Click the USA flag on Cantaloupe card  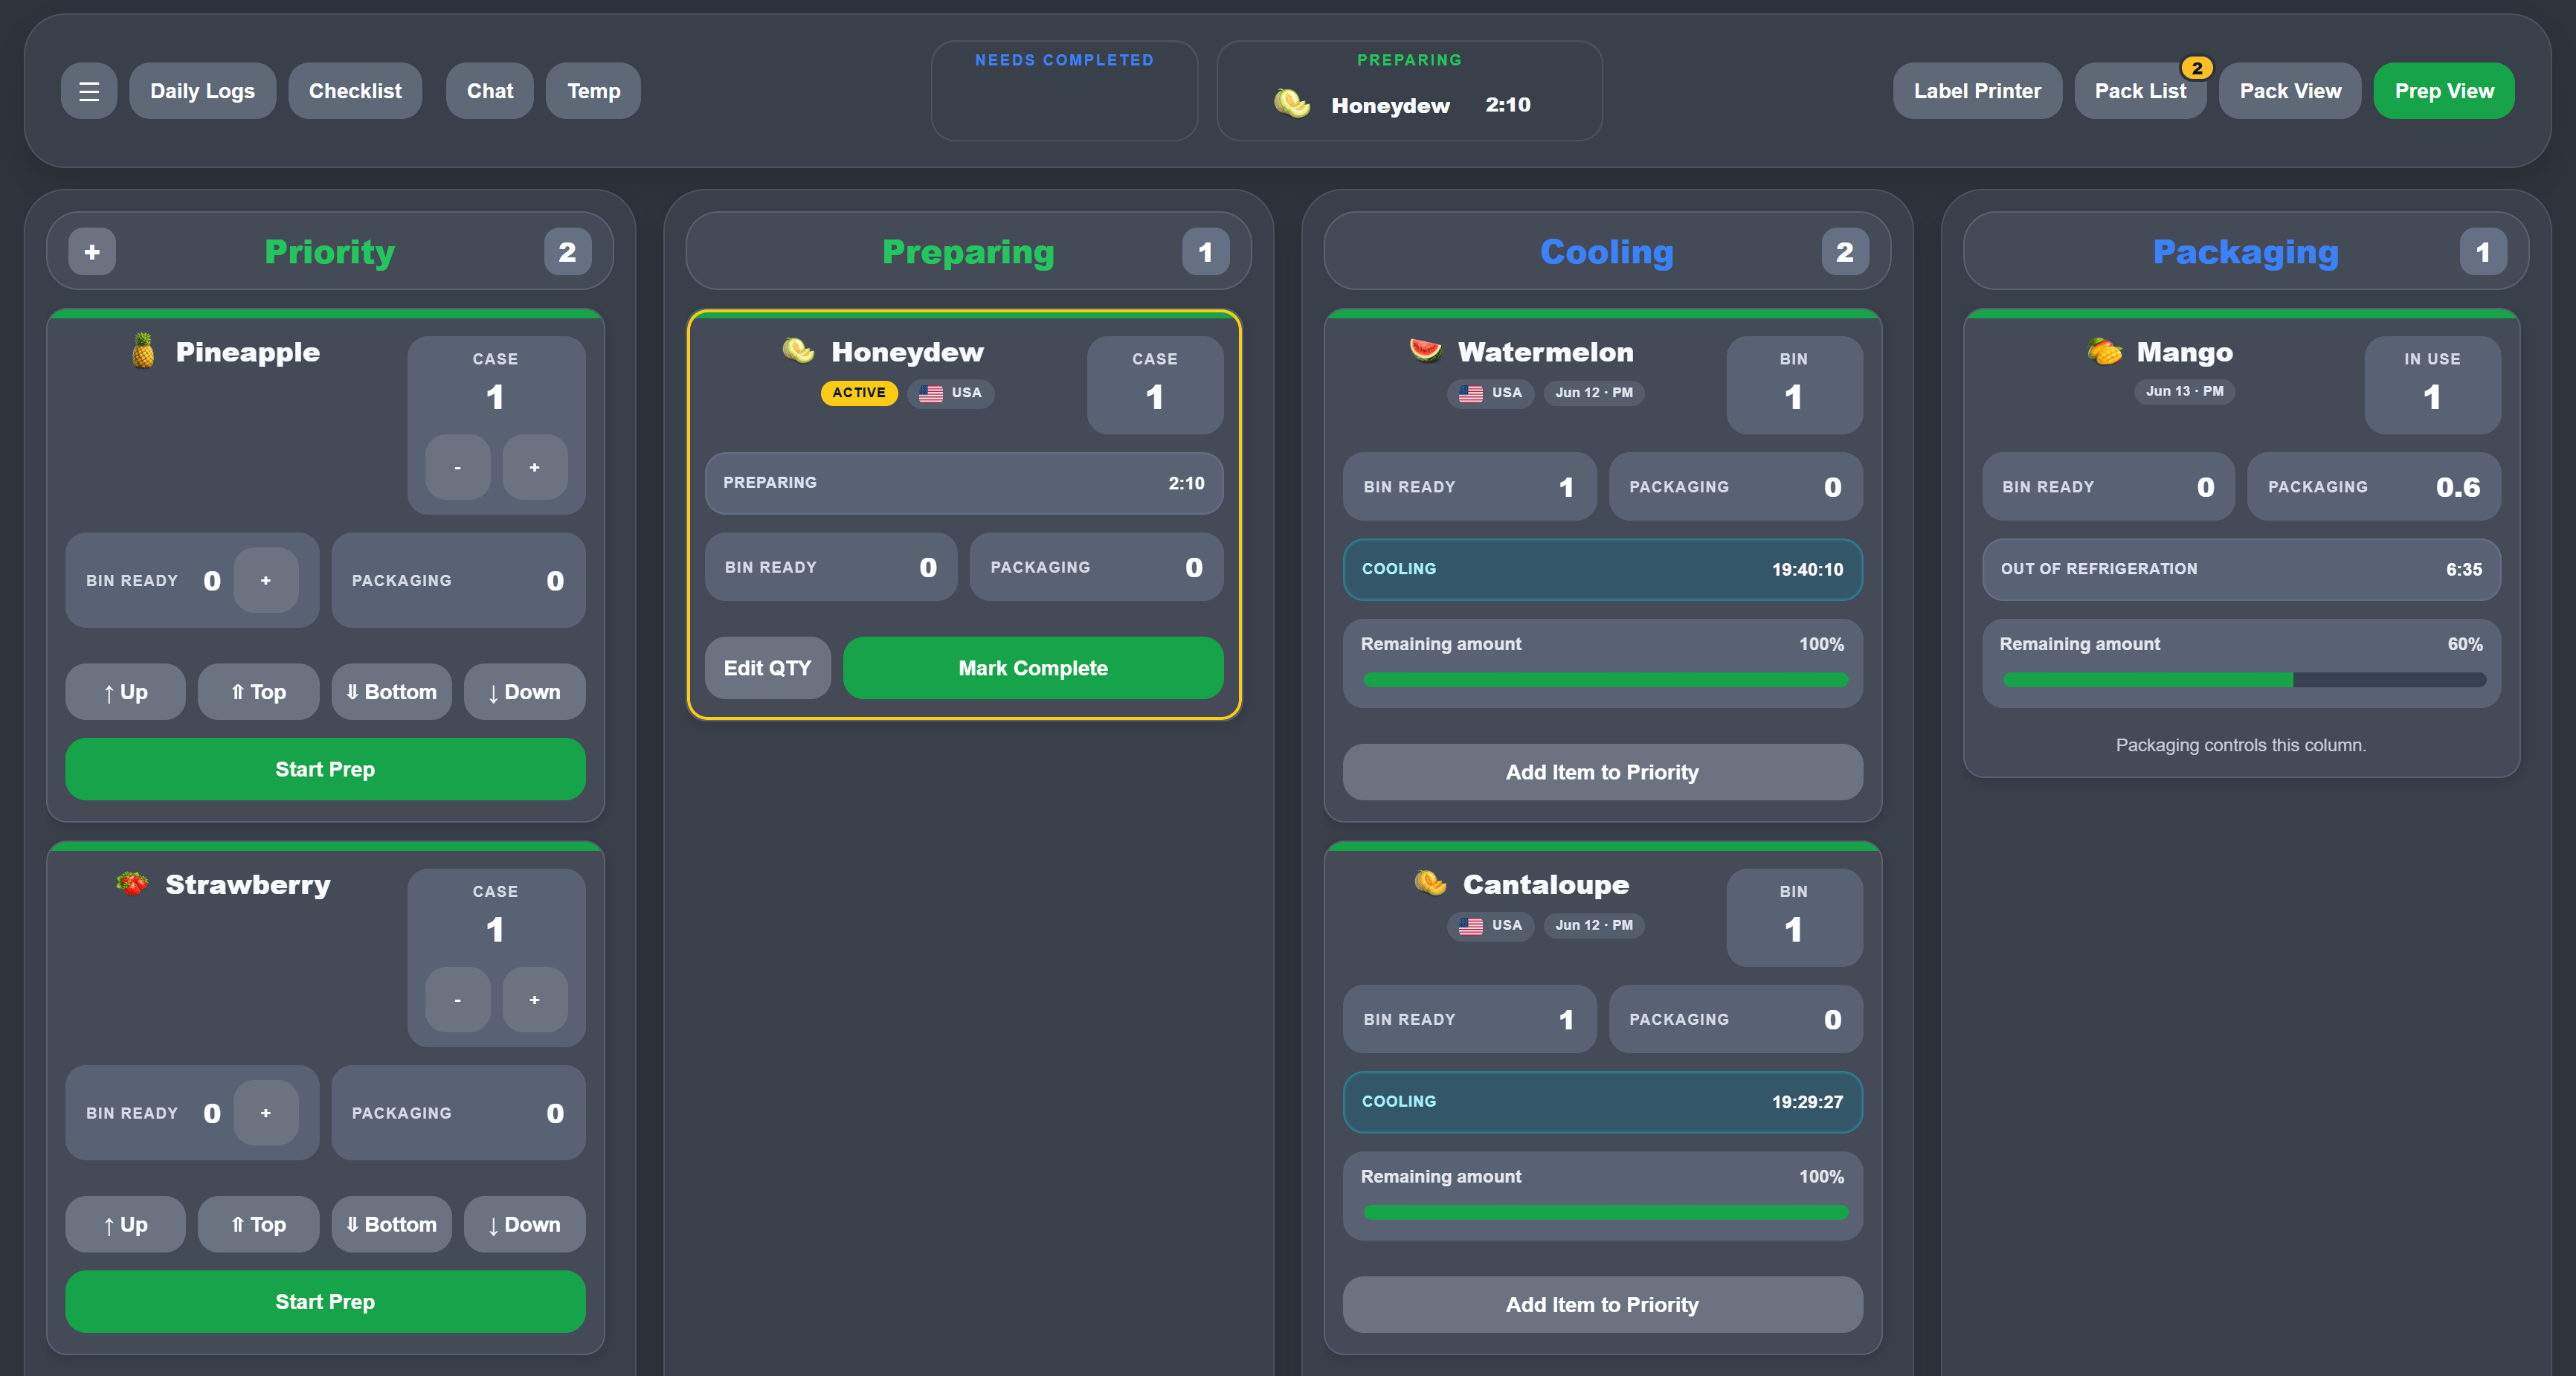pyautogui.click(x=1471, y=926)
